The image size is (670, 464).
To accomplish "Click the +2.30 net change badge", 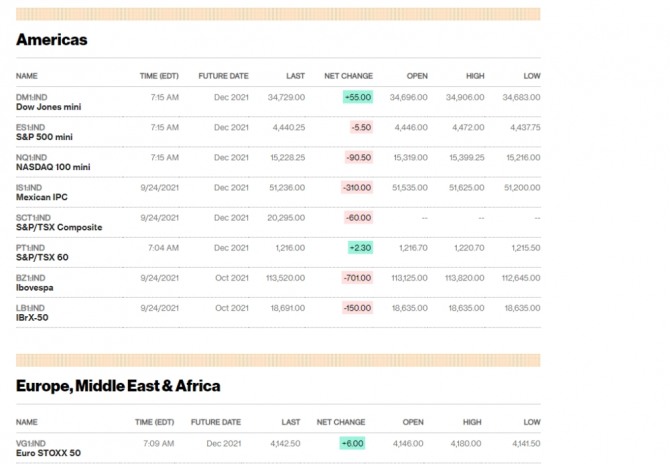I will [x=359, y=248].
